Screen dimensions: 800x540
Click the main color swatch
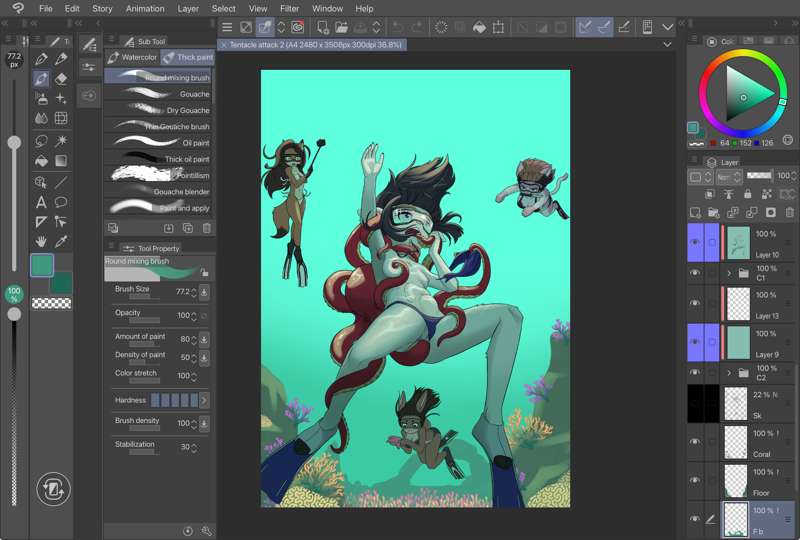[x=42, y=265]
